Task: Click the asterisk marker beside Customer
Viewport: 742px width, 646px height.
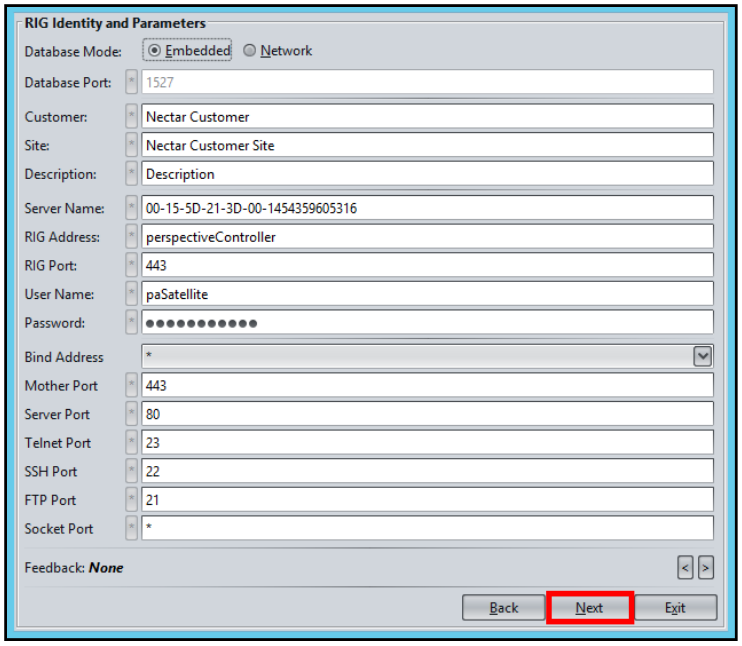Action: coord(132,116)
